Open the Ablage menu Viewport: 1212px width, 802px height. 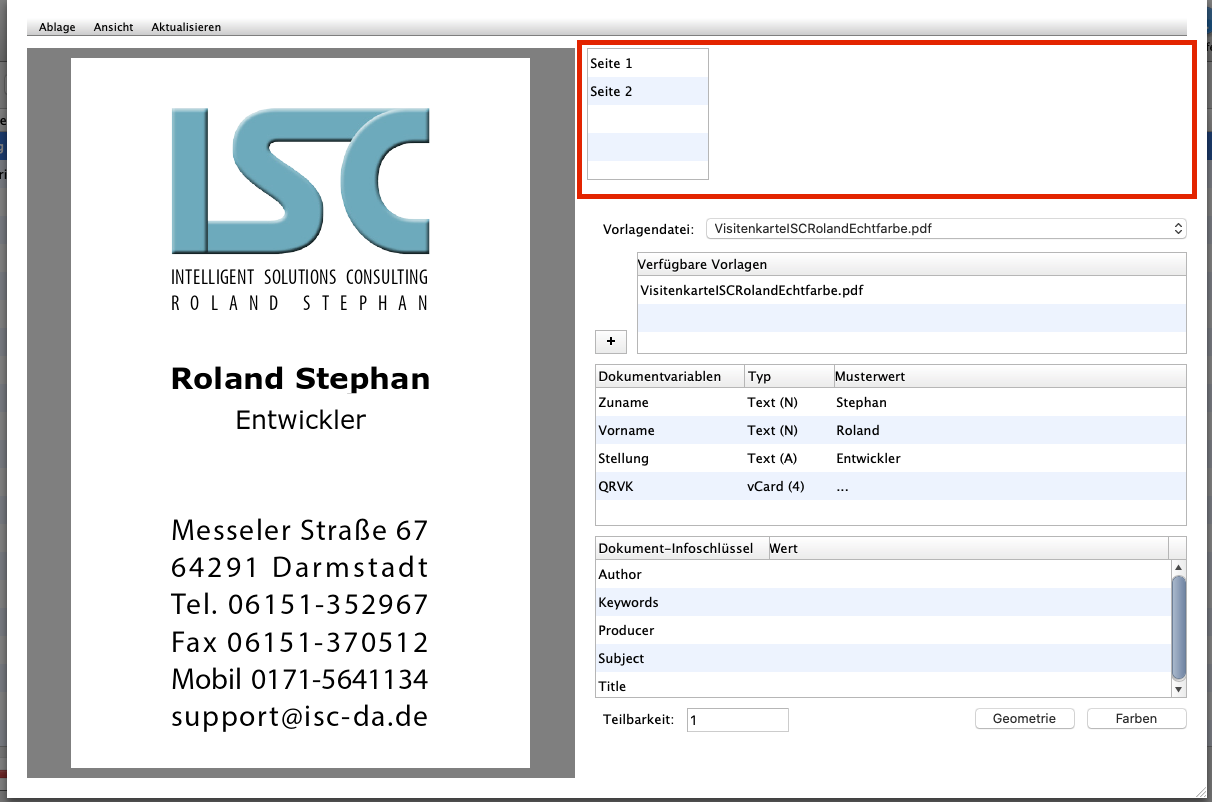click(x=57, y=27)
